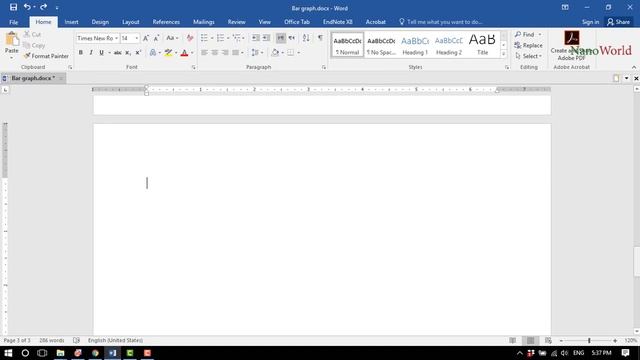Open the font name dropdown
The image size is (640, 360).
(x=116, y=38)
